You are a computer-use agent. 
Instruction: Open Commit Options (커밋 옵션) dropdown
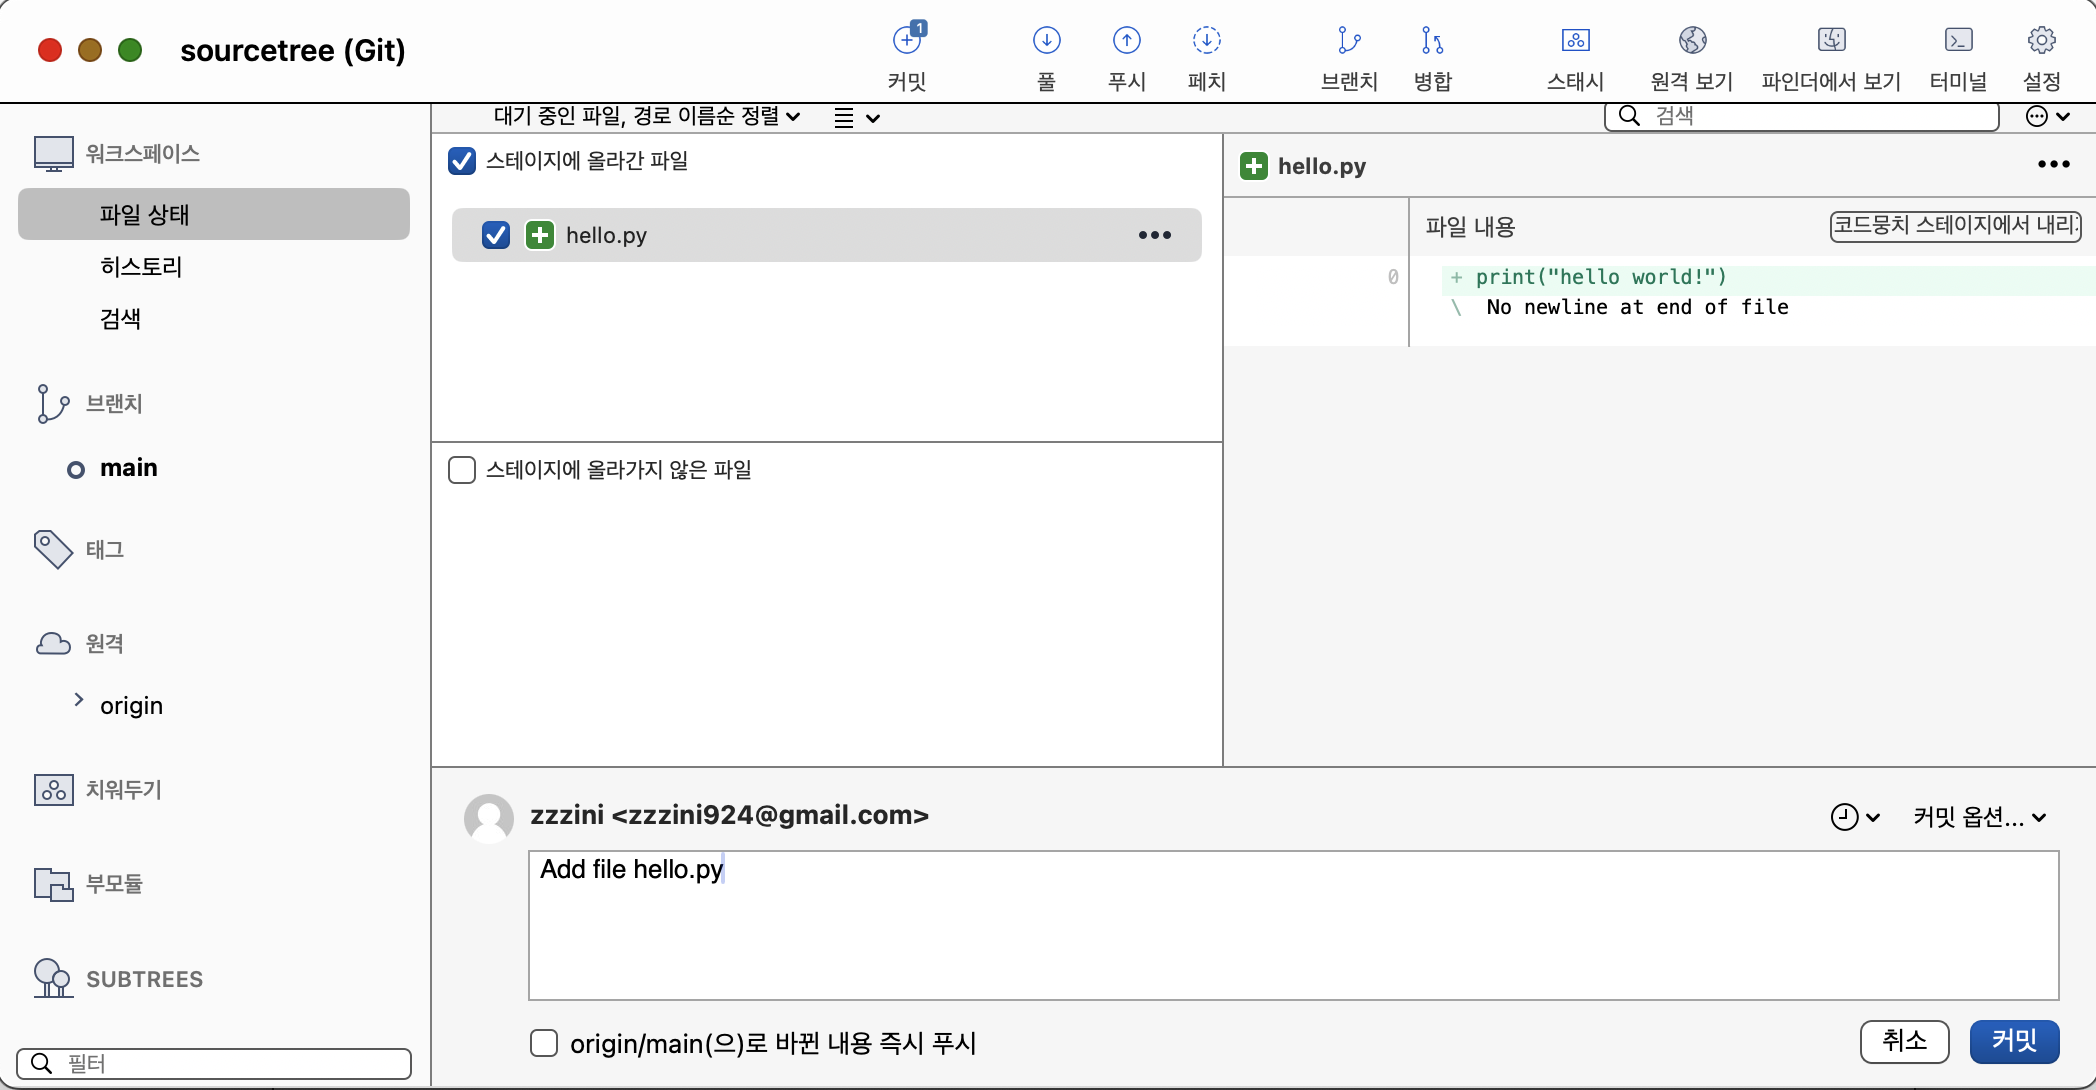tap(1979, 817)
